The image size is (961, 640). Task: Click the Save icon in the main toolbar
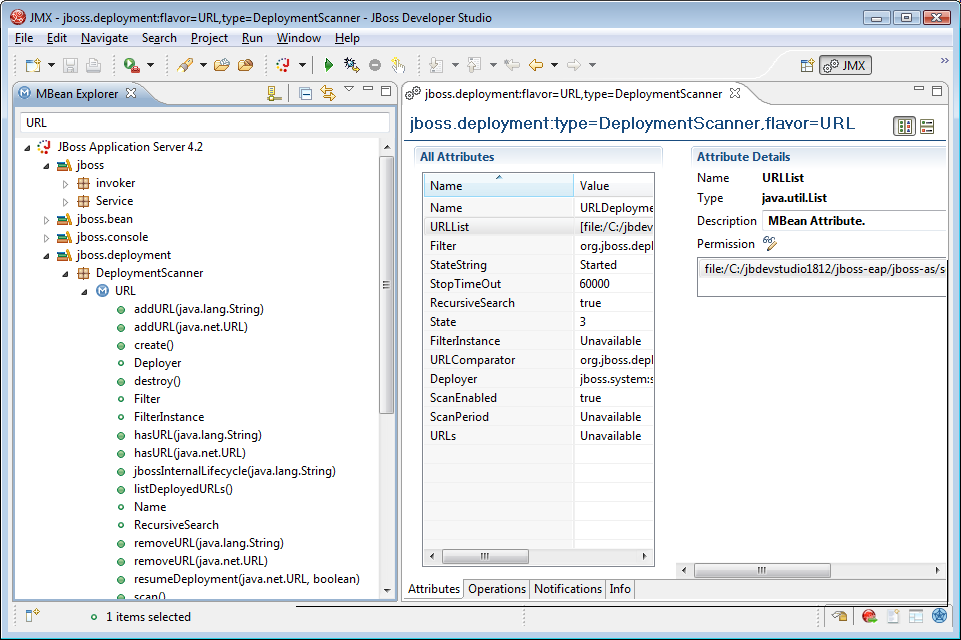point(70,65)
